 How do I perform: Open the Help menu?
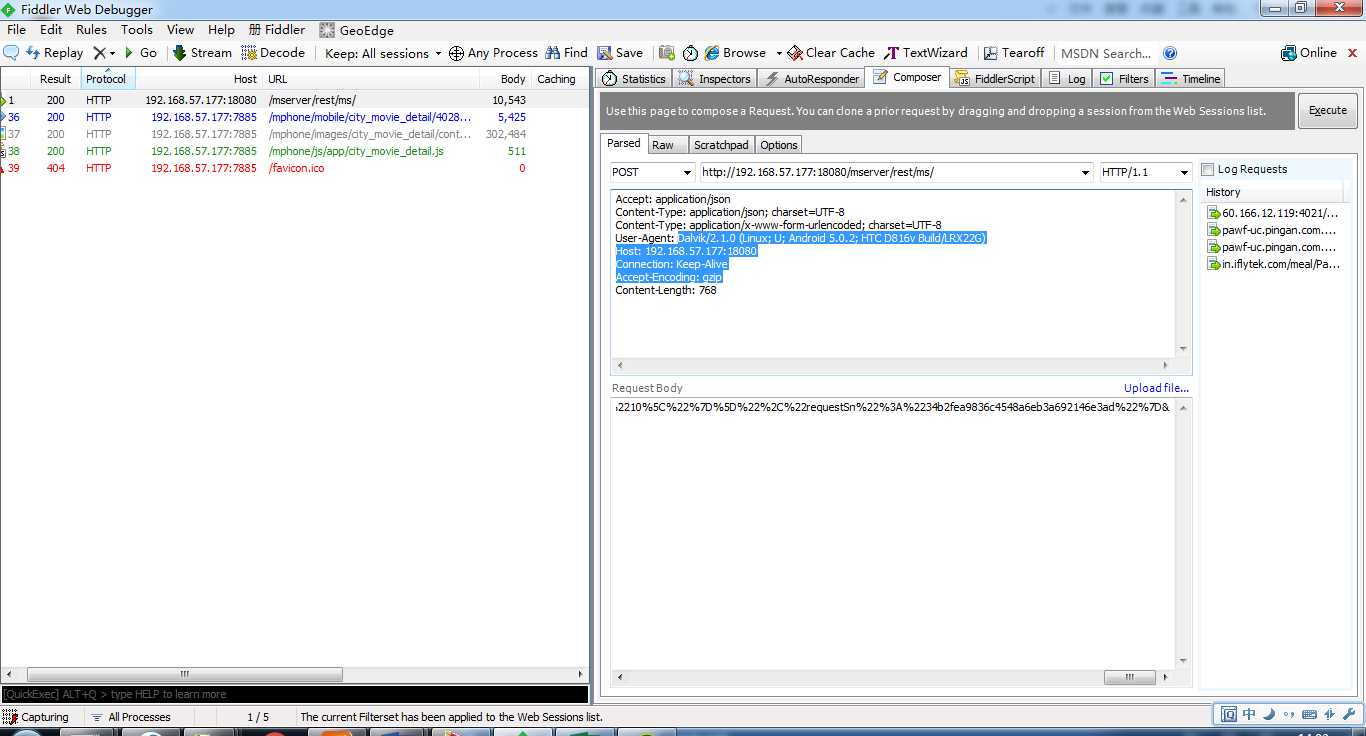[222, 30]
